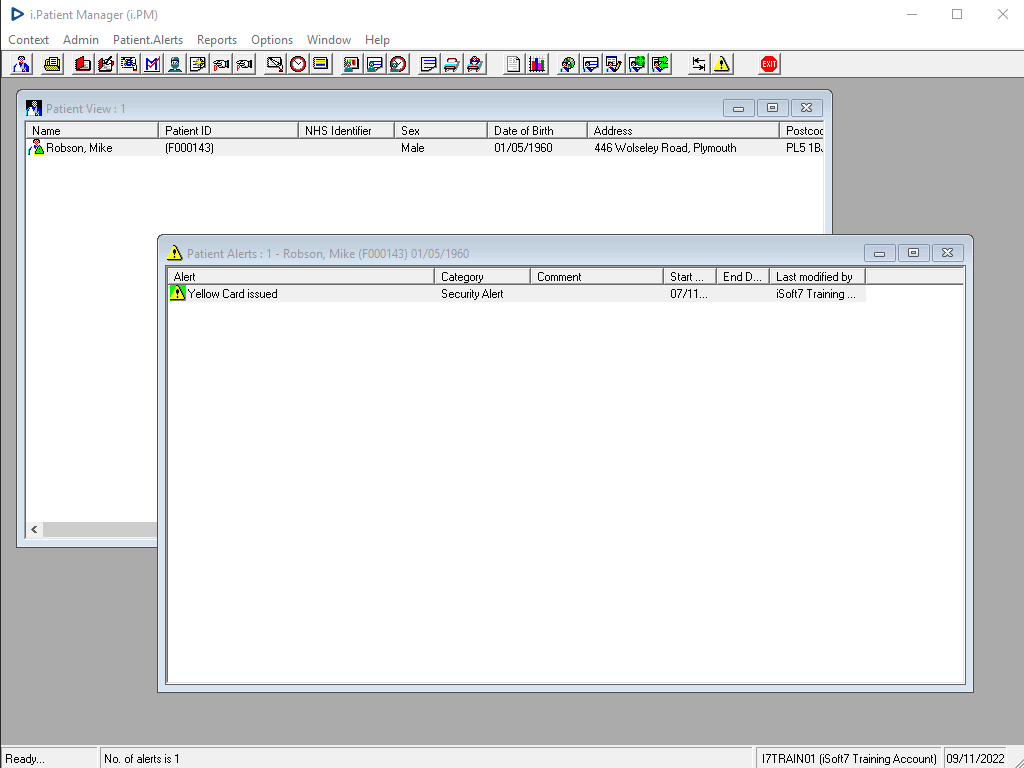Click the empty hospital bed icon

tap(452, 64)
